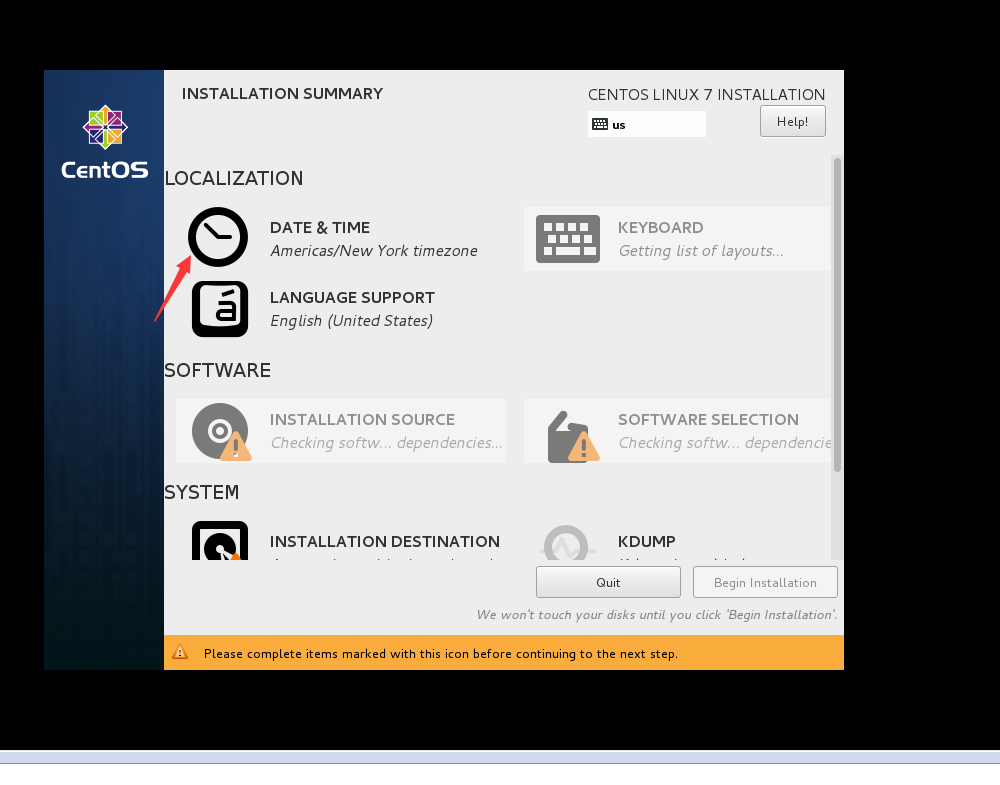1000x785 pixels.
Task: Click the vertical scrollbar of the summary
Action: (837, 315)
